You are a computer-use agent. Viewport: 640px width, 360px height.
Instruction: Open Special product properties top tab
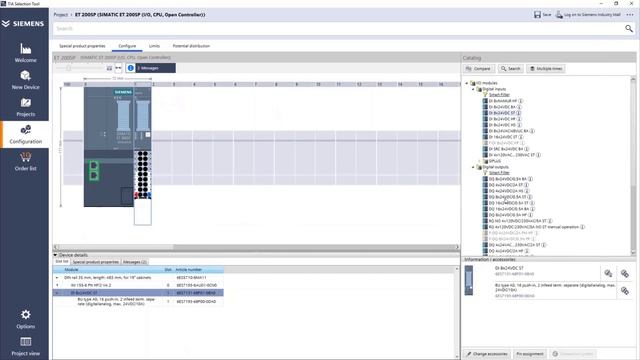82,46
